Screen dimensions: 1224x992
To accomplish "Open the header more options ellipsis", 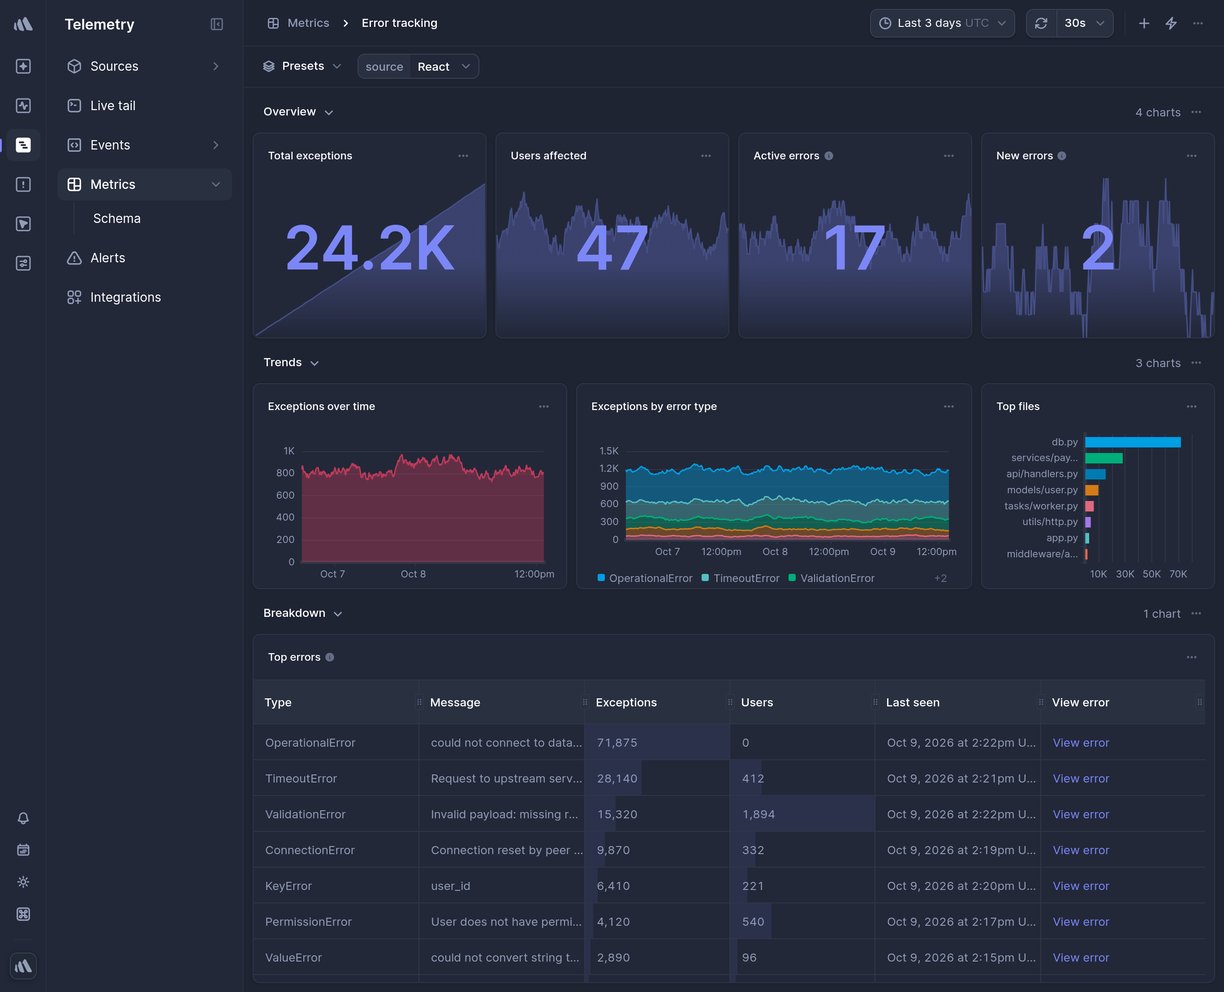I will pos(1198,23).
